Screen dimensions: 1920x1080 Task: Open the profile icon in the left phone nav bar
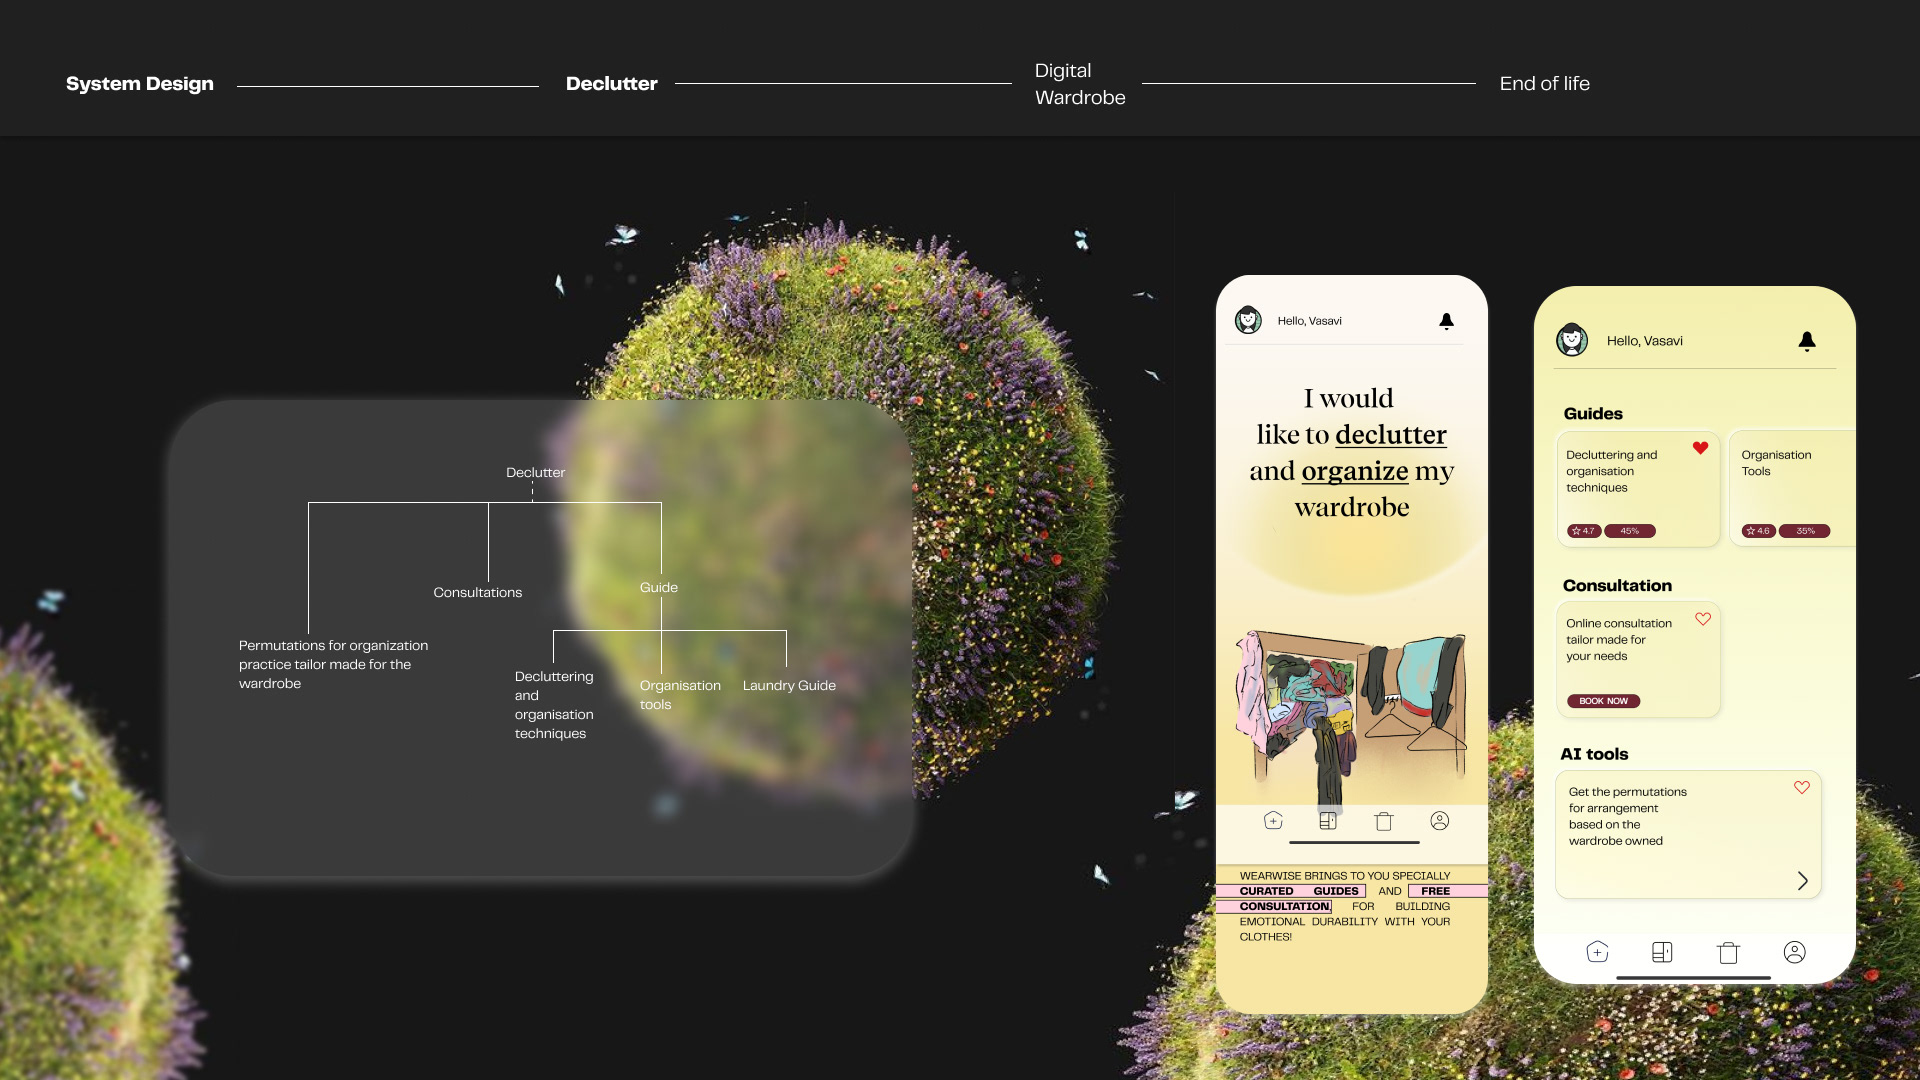[1439, 821]
